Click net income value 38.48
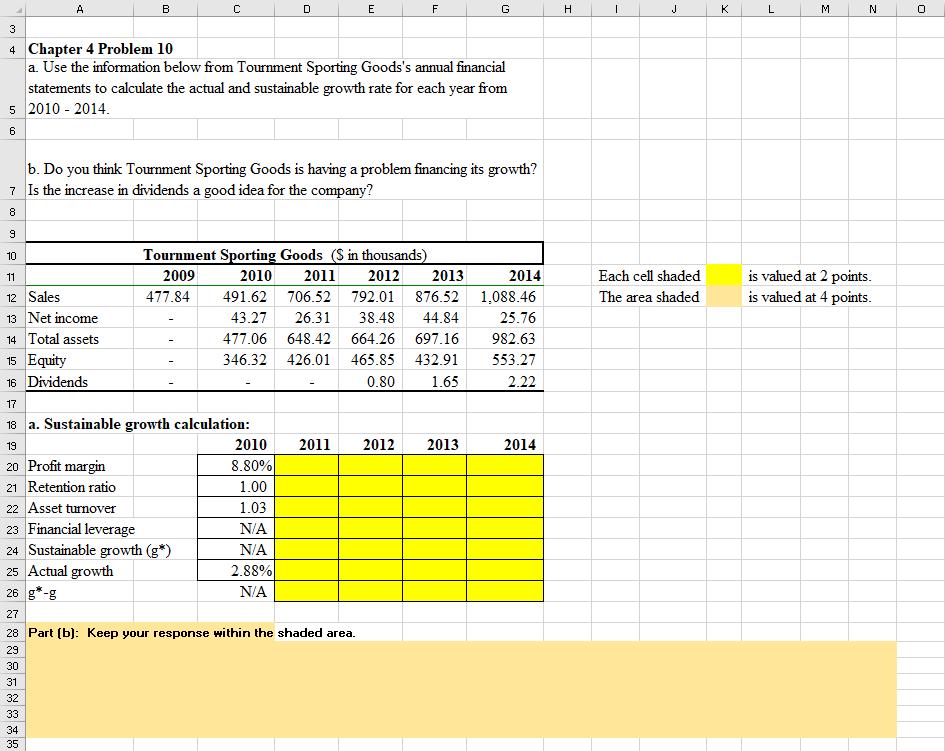 377,318
